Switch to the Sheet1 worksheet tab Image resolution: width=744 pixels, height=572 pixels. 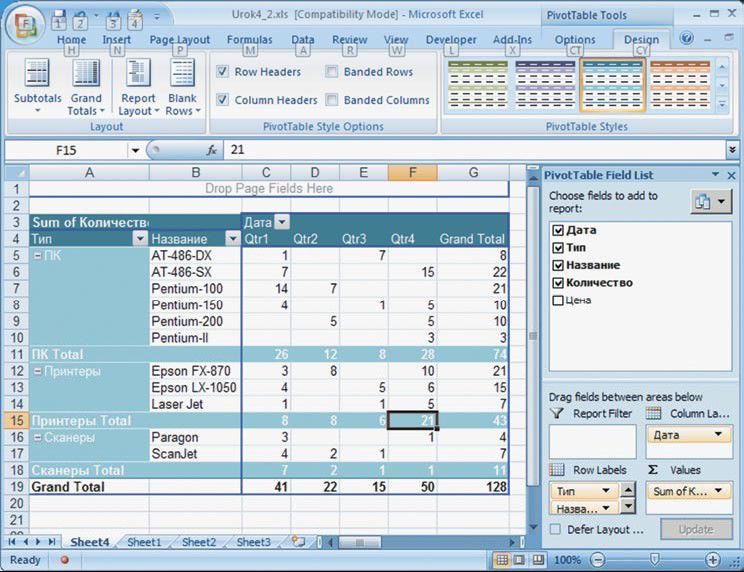click(x=144, y=542)
